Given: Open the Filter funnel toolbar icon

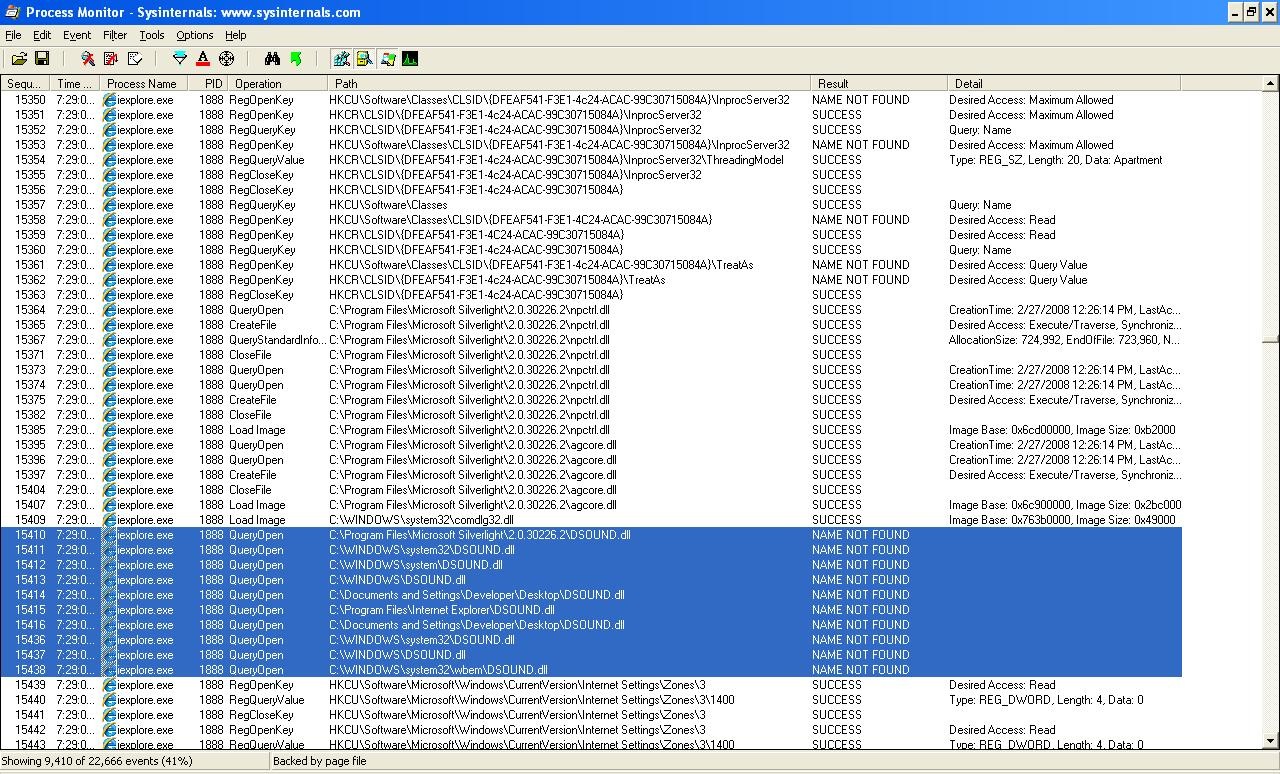Looking at the screenshot, I should pyautogui.click(x=180, y=59).
